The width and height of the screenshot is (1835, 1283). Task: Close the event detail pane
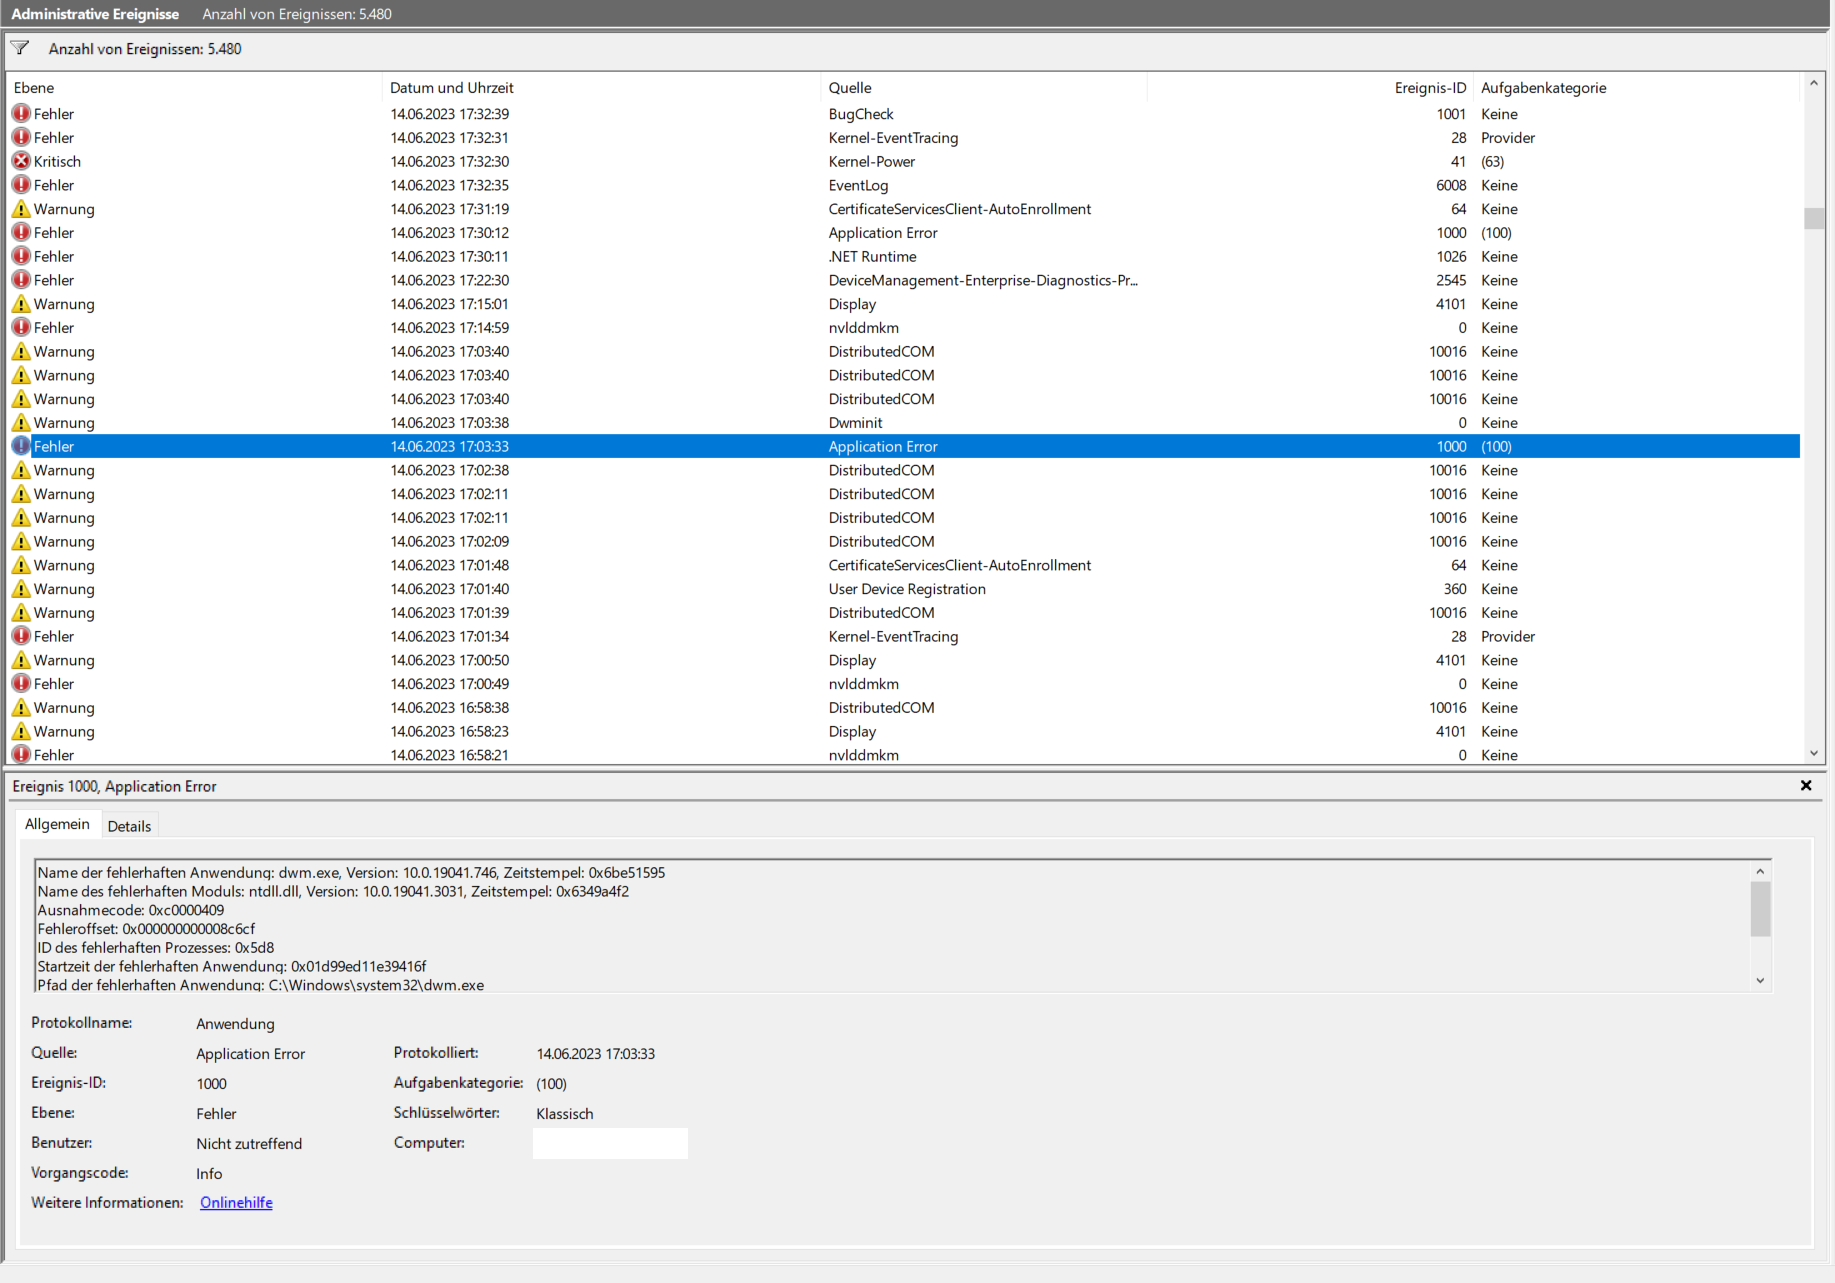point(1806,786)
